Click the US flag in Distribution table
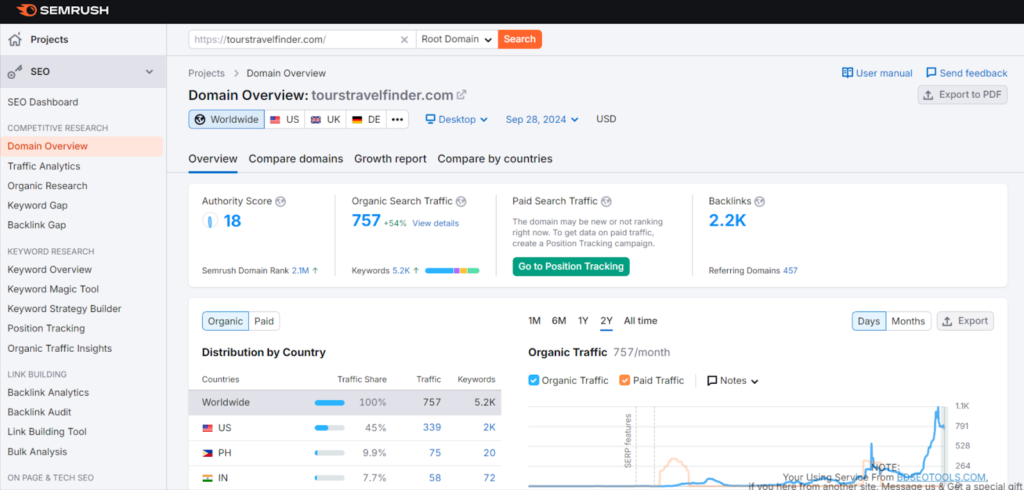 pos(208,428)
